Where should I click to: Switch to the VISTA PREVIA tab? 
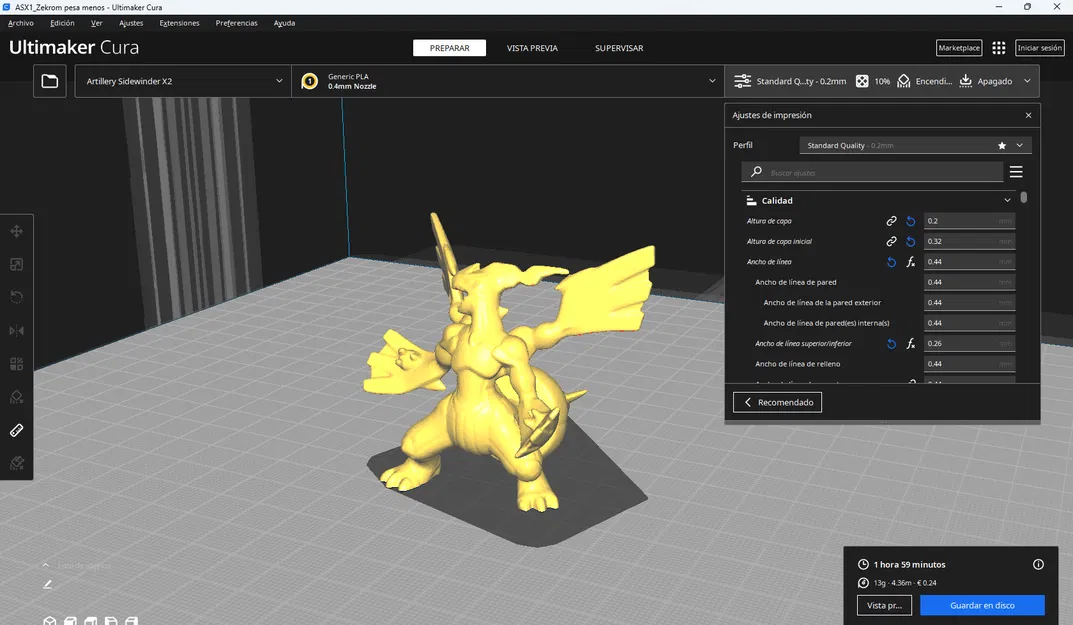coord(531,47)
